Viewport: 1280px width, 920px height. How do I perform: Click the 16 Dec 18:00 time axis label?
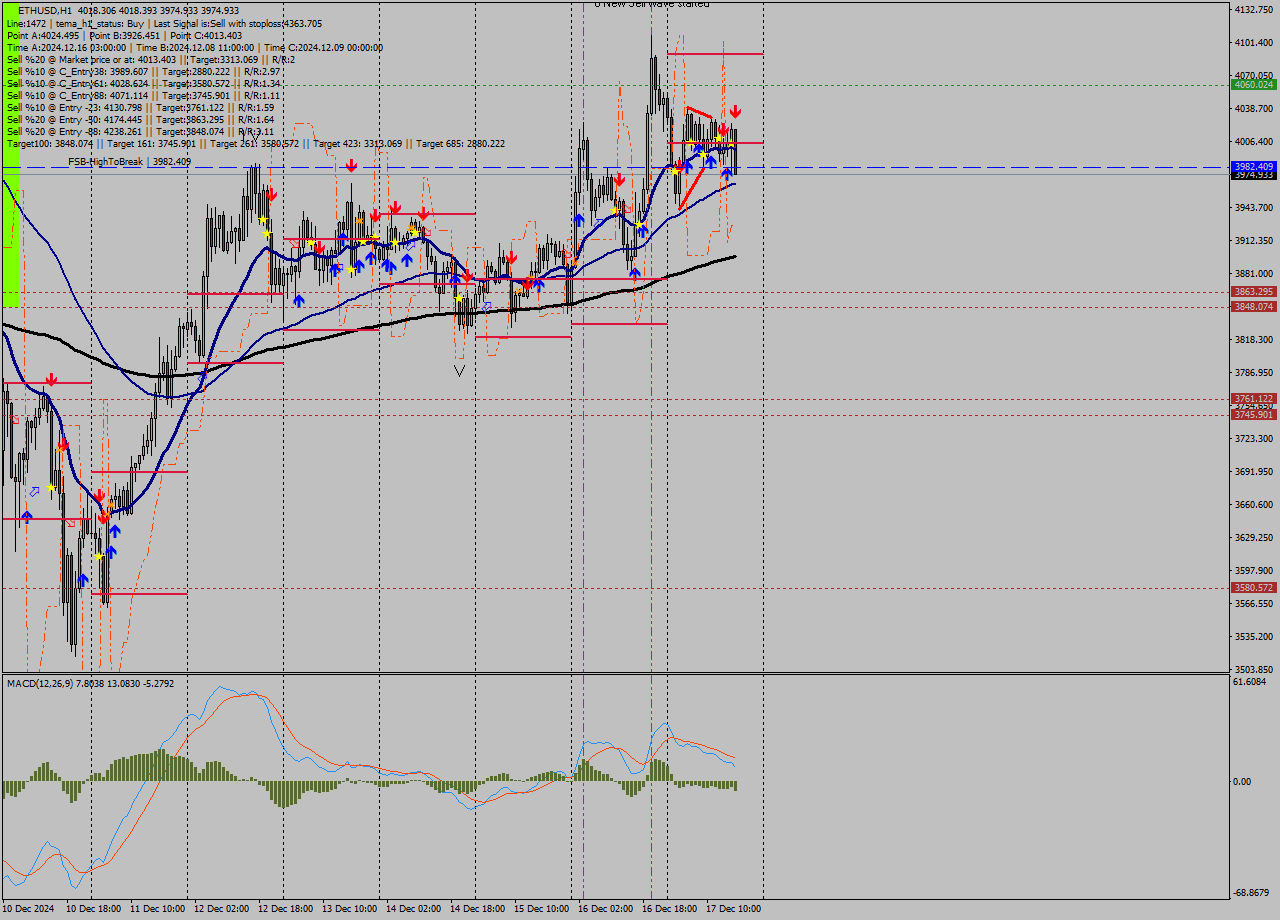coord(669,909)
